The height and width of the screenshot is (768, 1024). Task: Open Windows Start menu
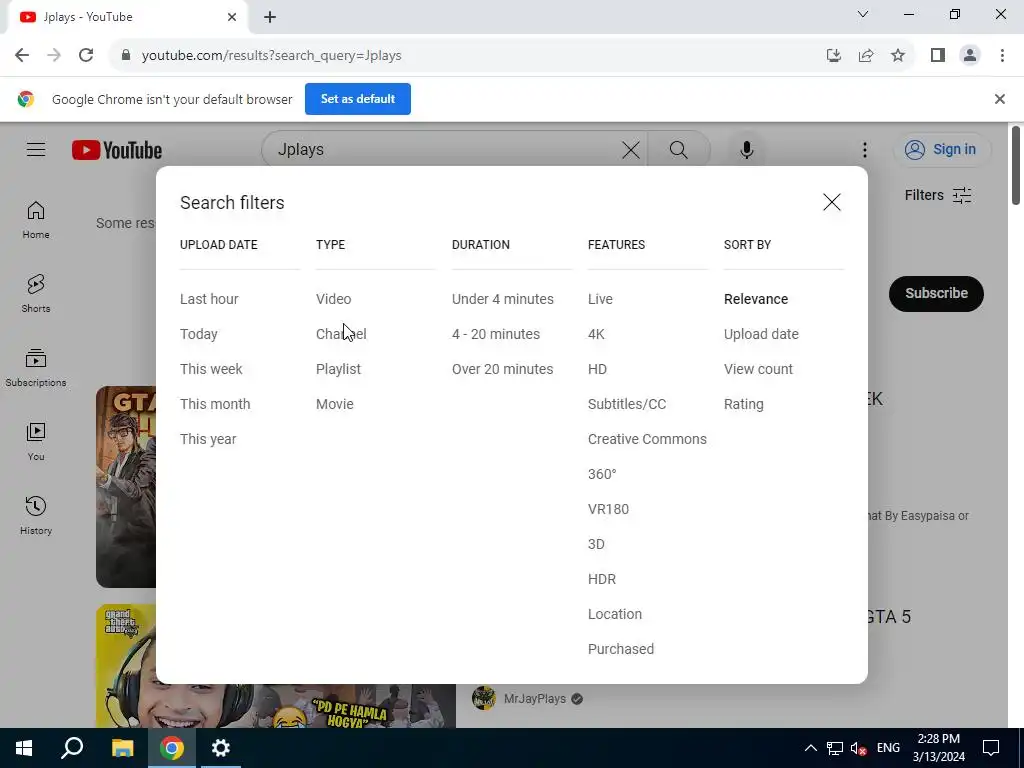[x=24, y=748]
